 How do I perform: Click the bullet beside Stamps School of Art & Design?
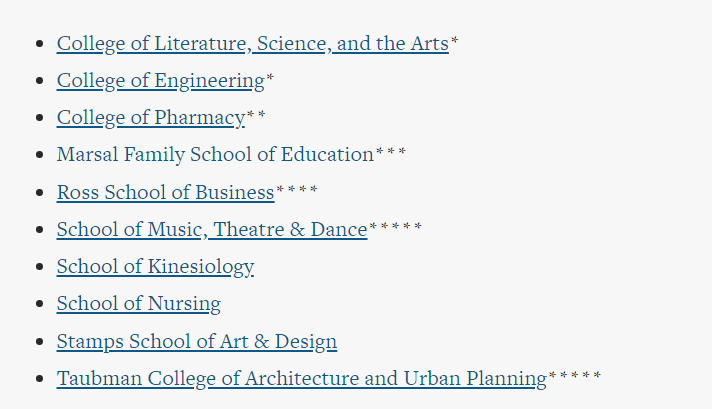pyautogui.click(x=40, y=341)
